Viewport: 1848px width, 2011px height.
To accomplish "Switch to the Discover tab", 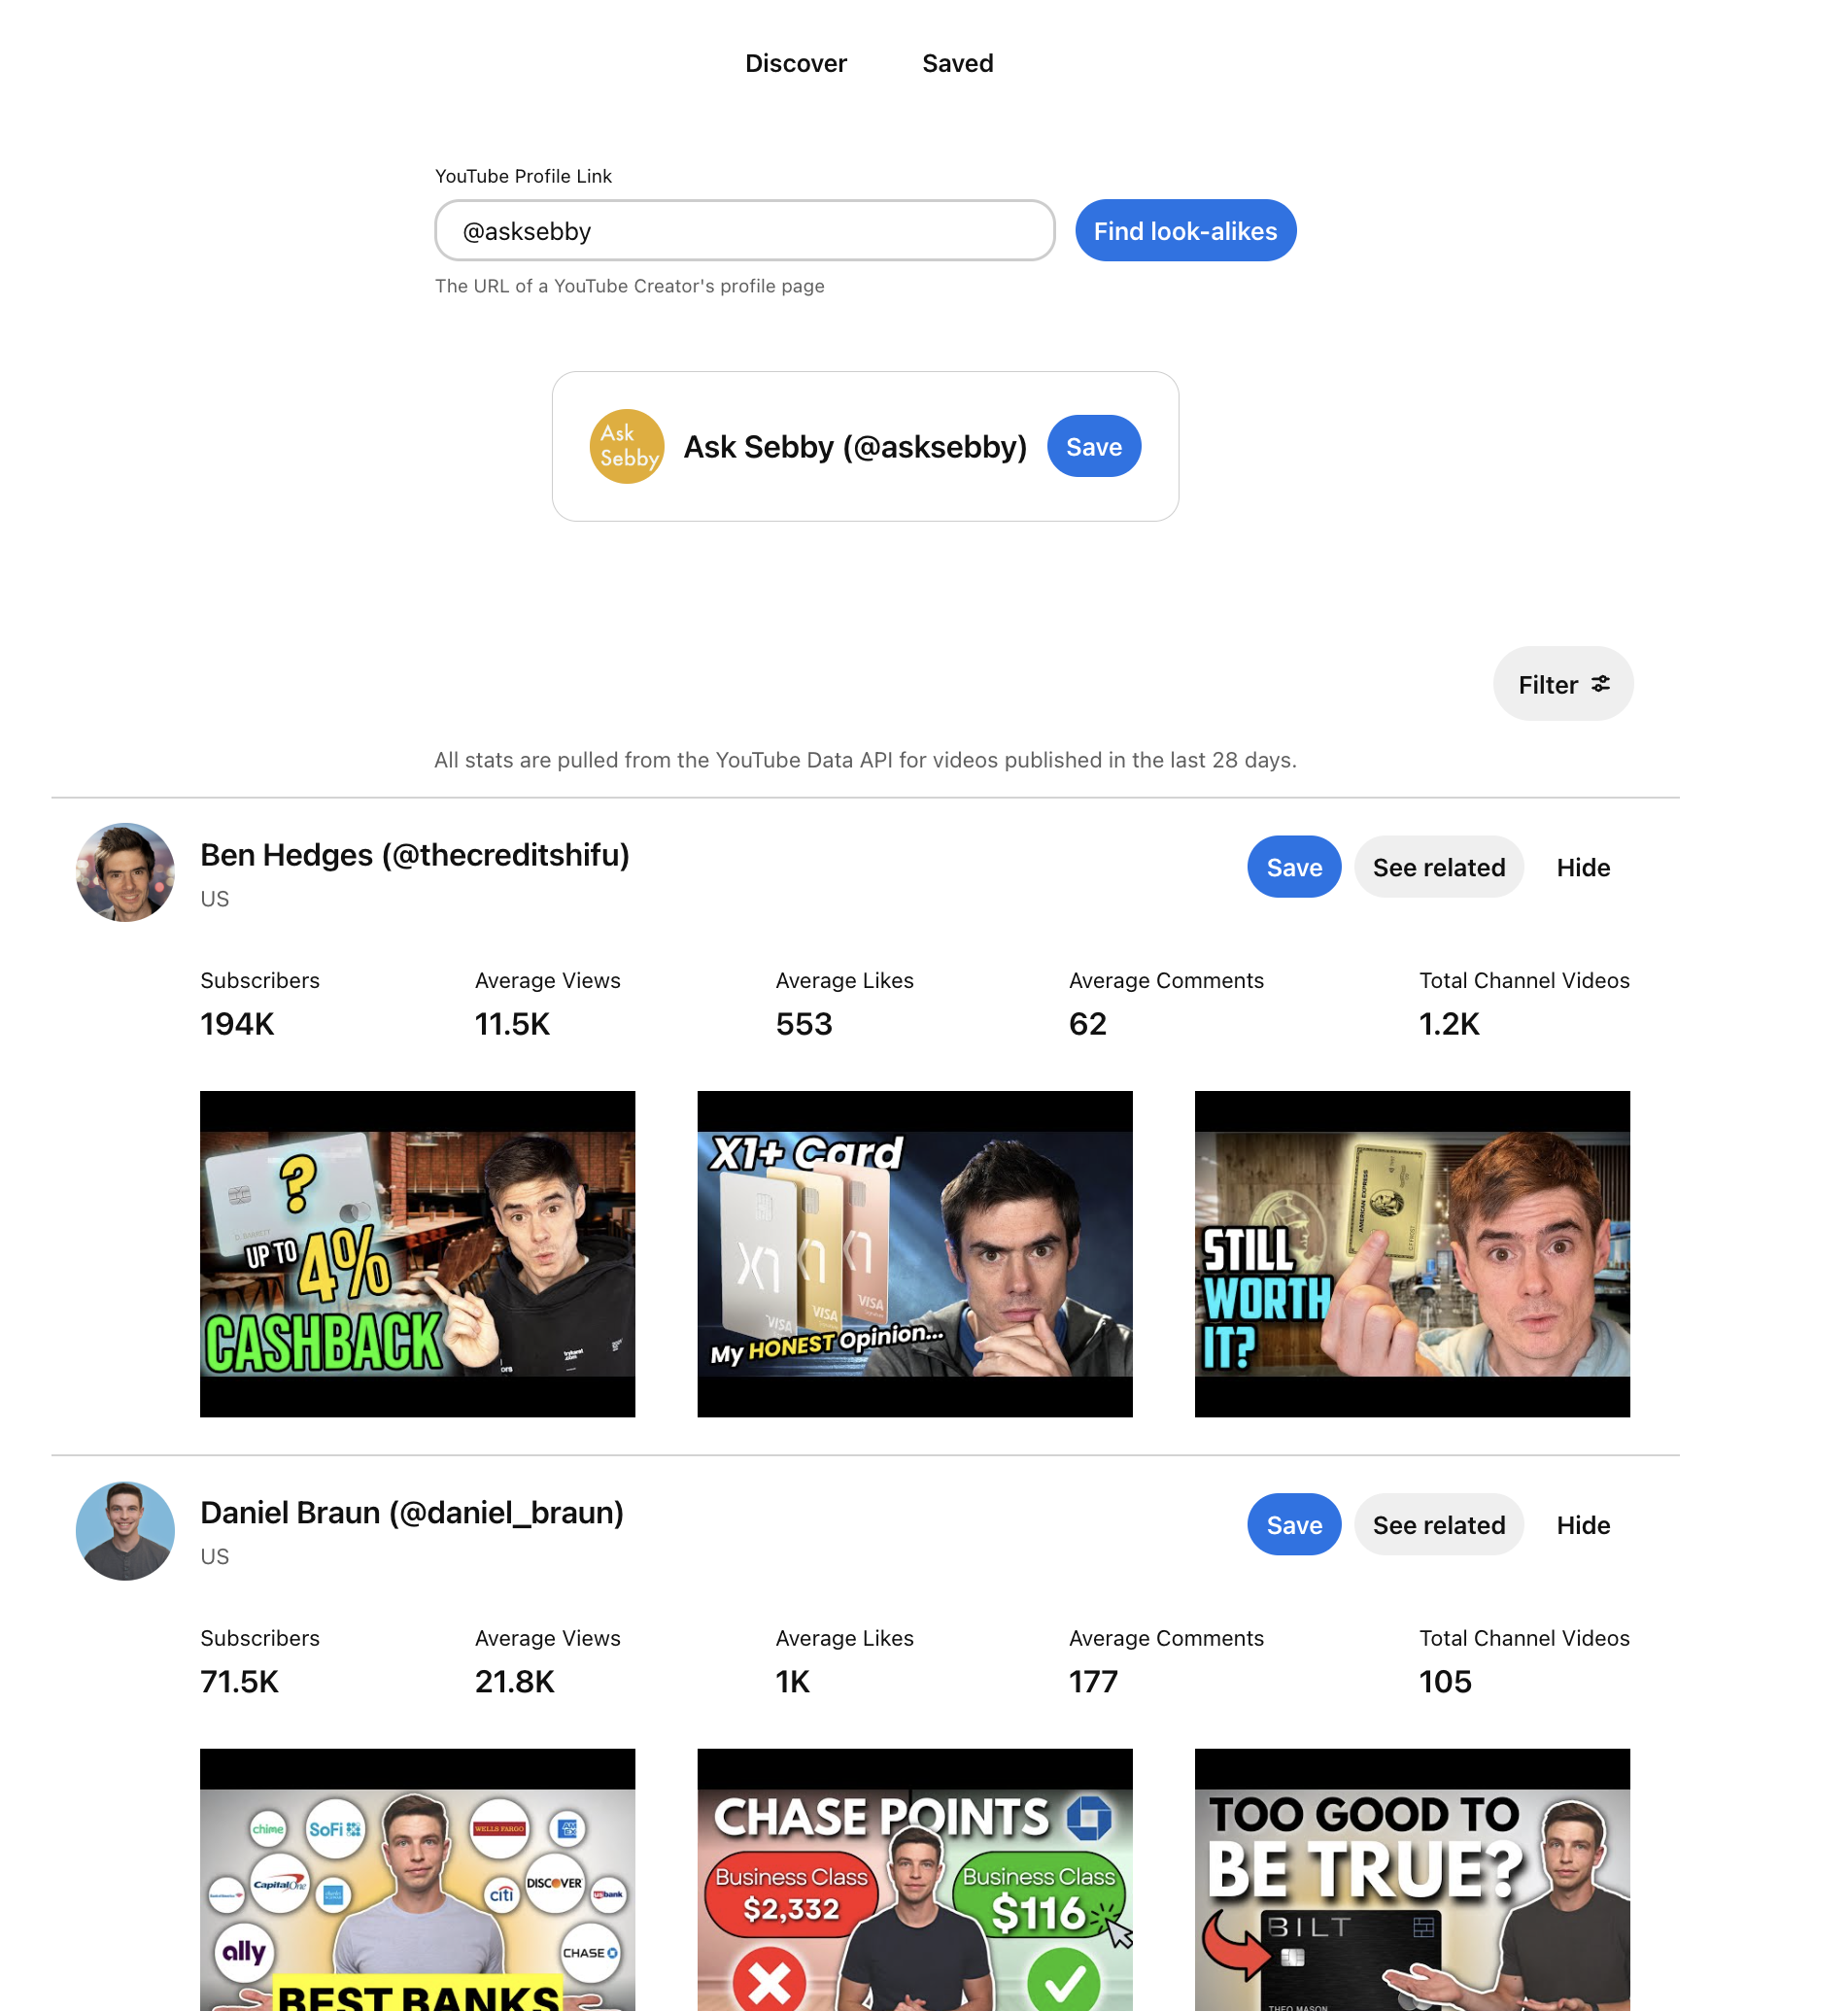I will coord(795,63).
